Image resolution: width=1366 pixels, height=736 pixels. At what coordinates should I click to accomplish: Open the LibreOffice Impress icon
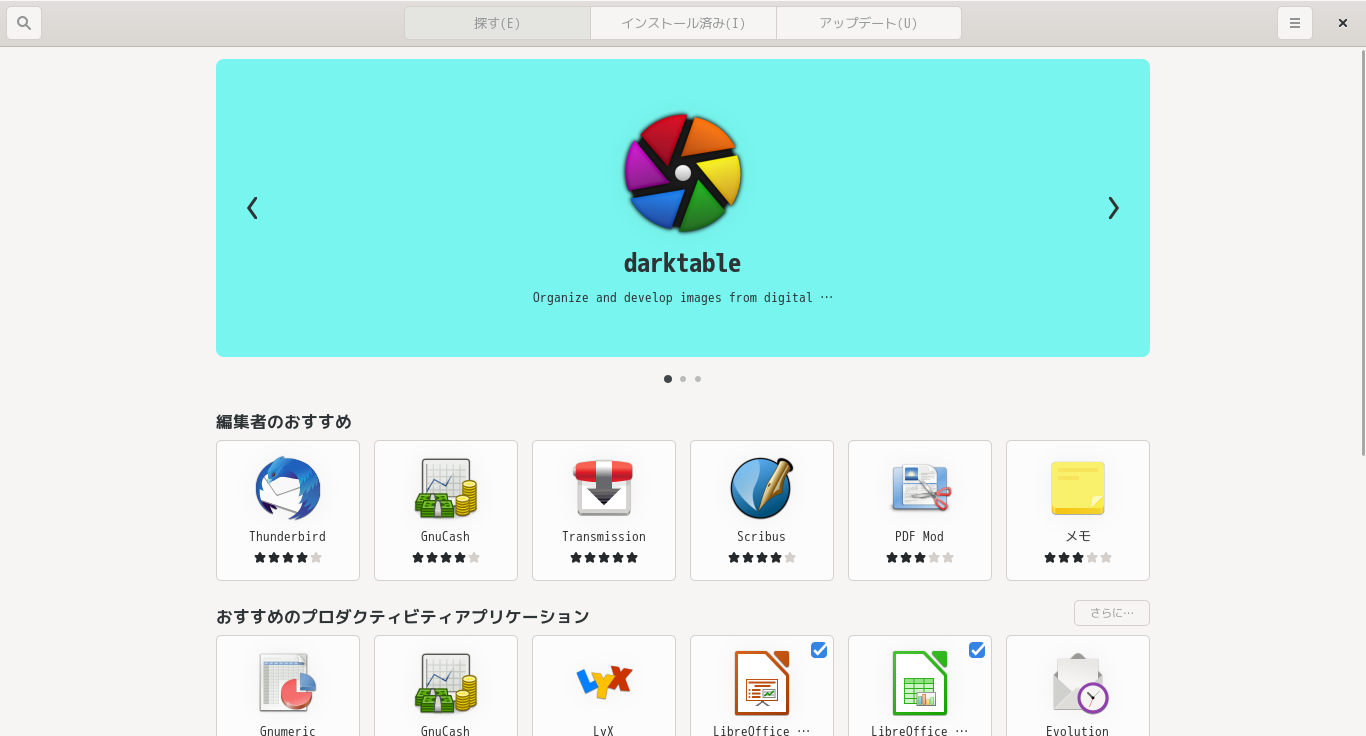coord(762,682)
